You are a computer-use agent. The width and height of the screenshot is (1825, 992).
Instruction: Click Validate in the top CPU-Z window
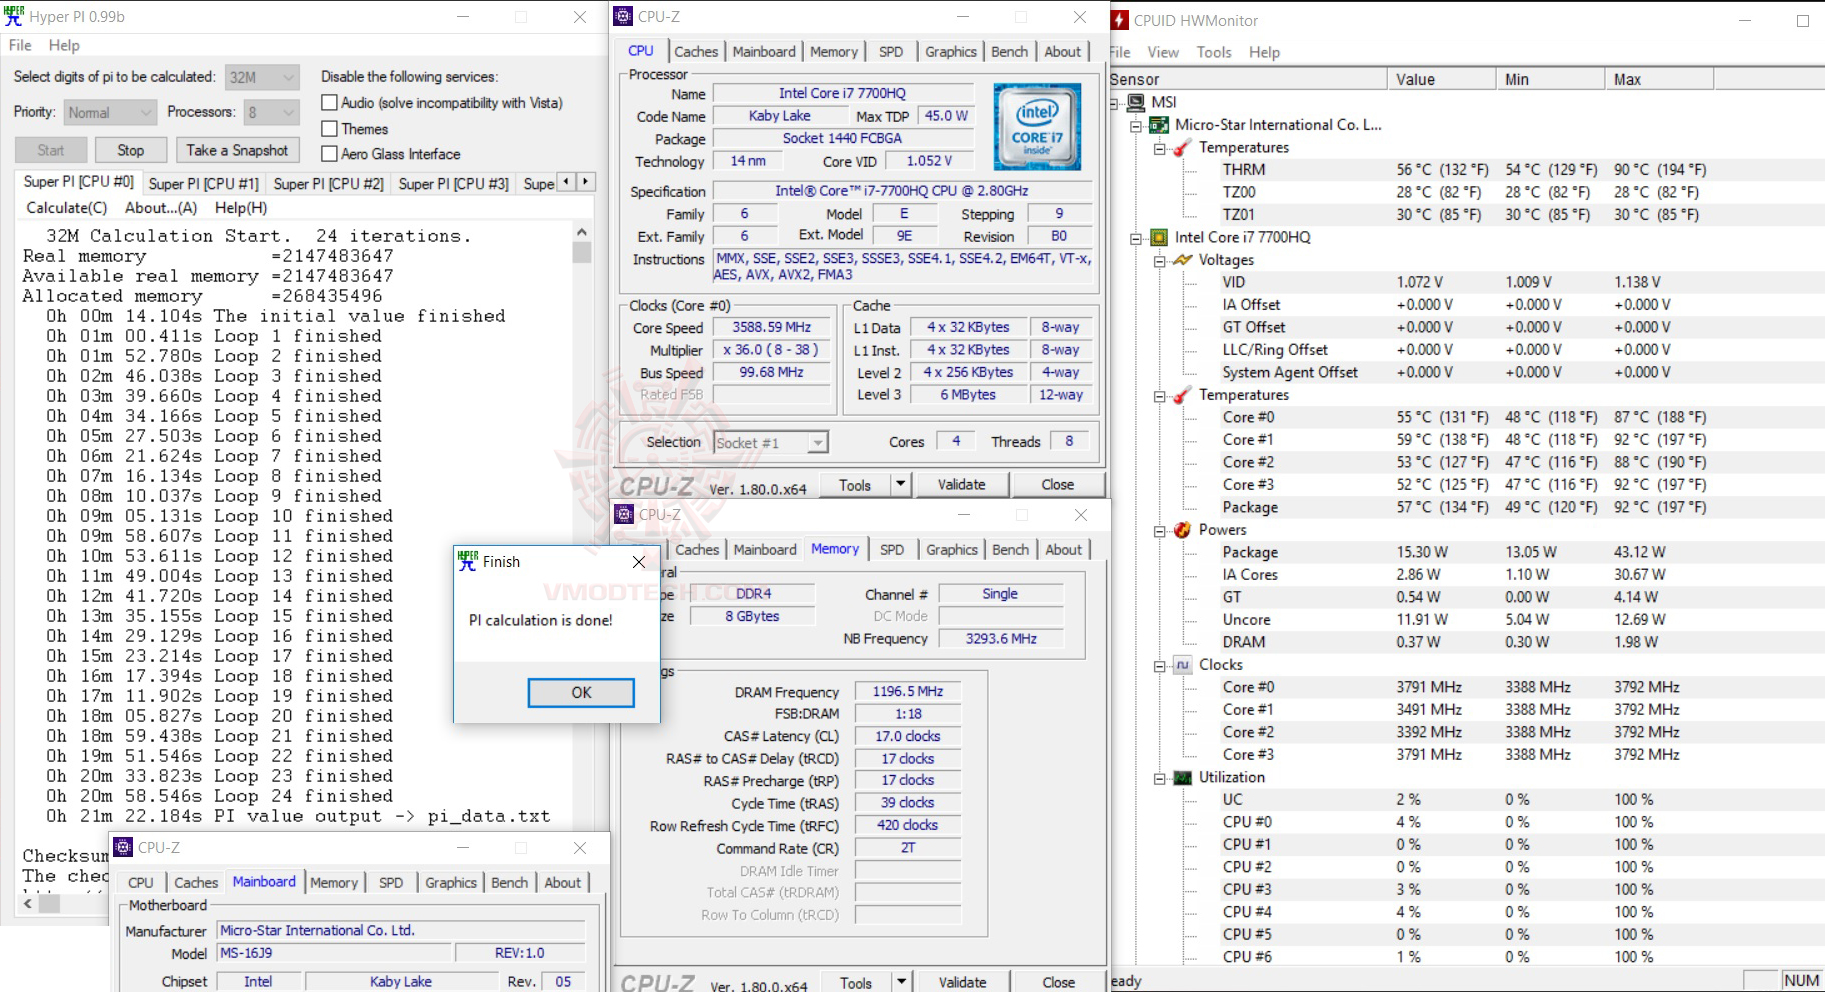tap(961, 485)
